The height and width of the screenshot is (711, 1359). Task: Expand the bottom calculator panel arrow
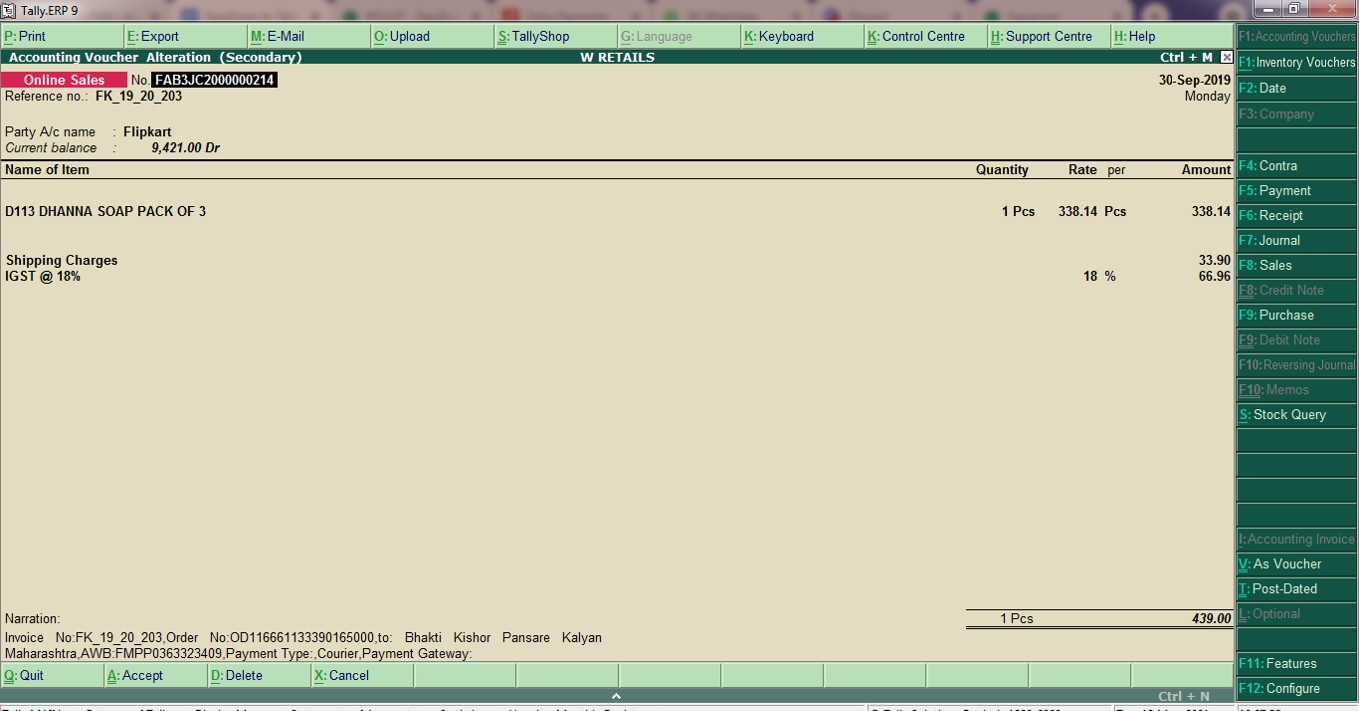click(616, 696)
